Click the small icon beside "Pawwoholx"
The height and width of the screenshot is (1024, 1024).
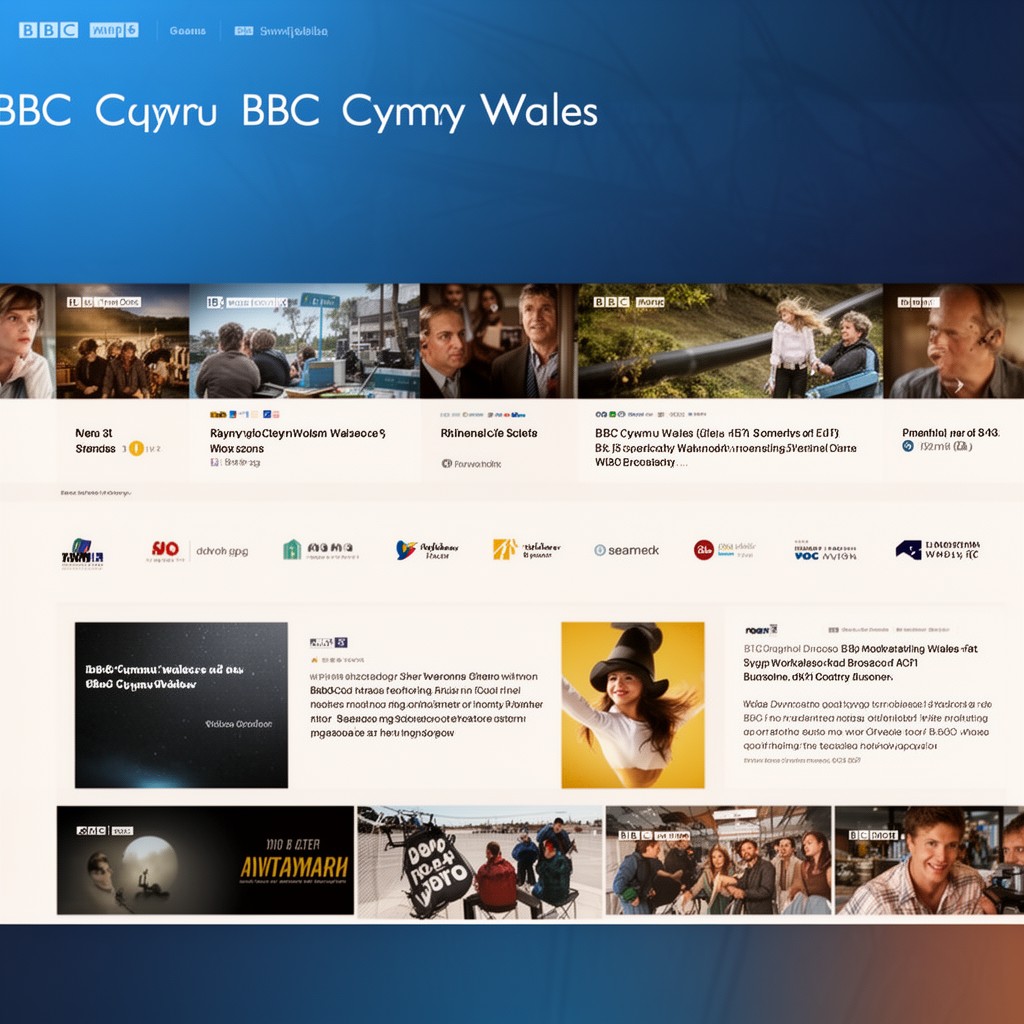[447, 464]
